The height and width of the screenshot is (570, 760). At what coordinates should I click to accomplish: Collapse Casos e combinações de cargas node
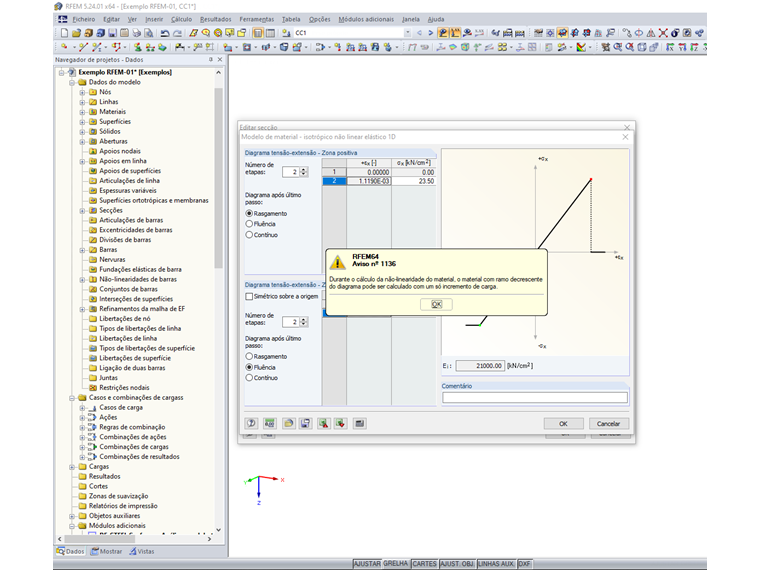(72, 398)
